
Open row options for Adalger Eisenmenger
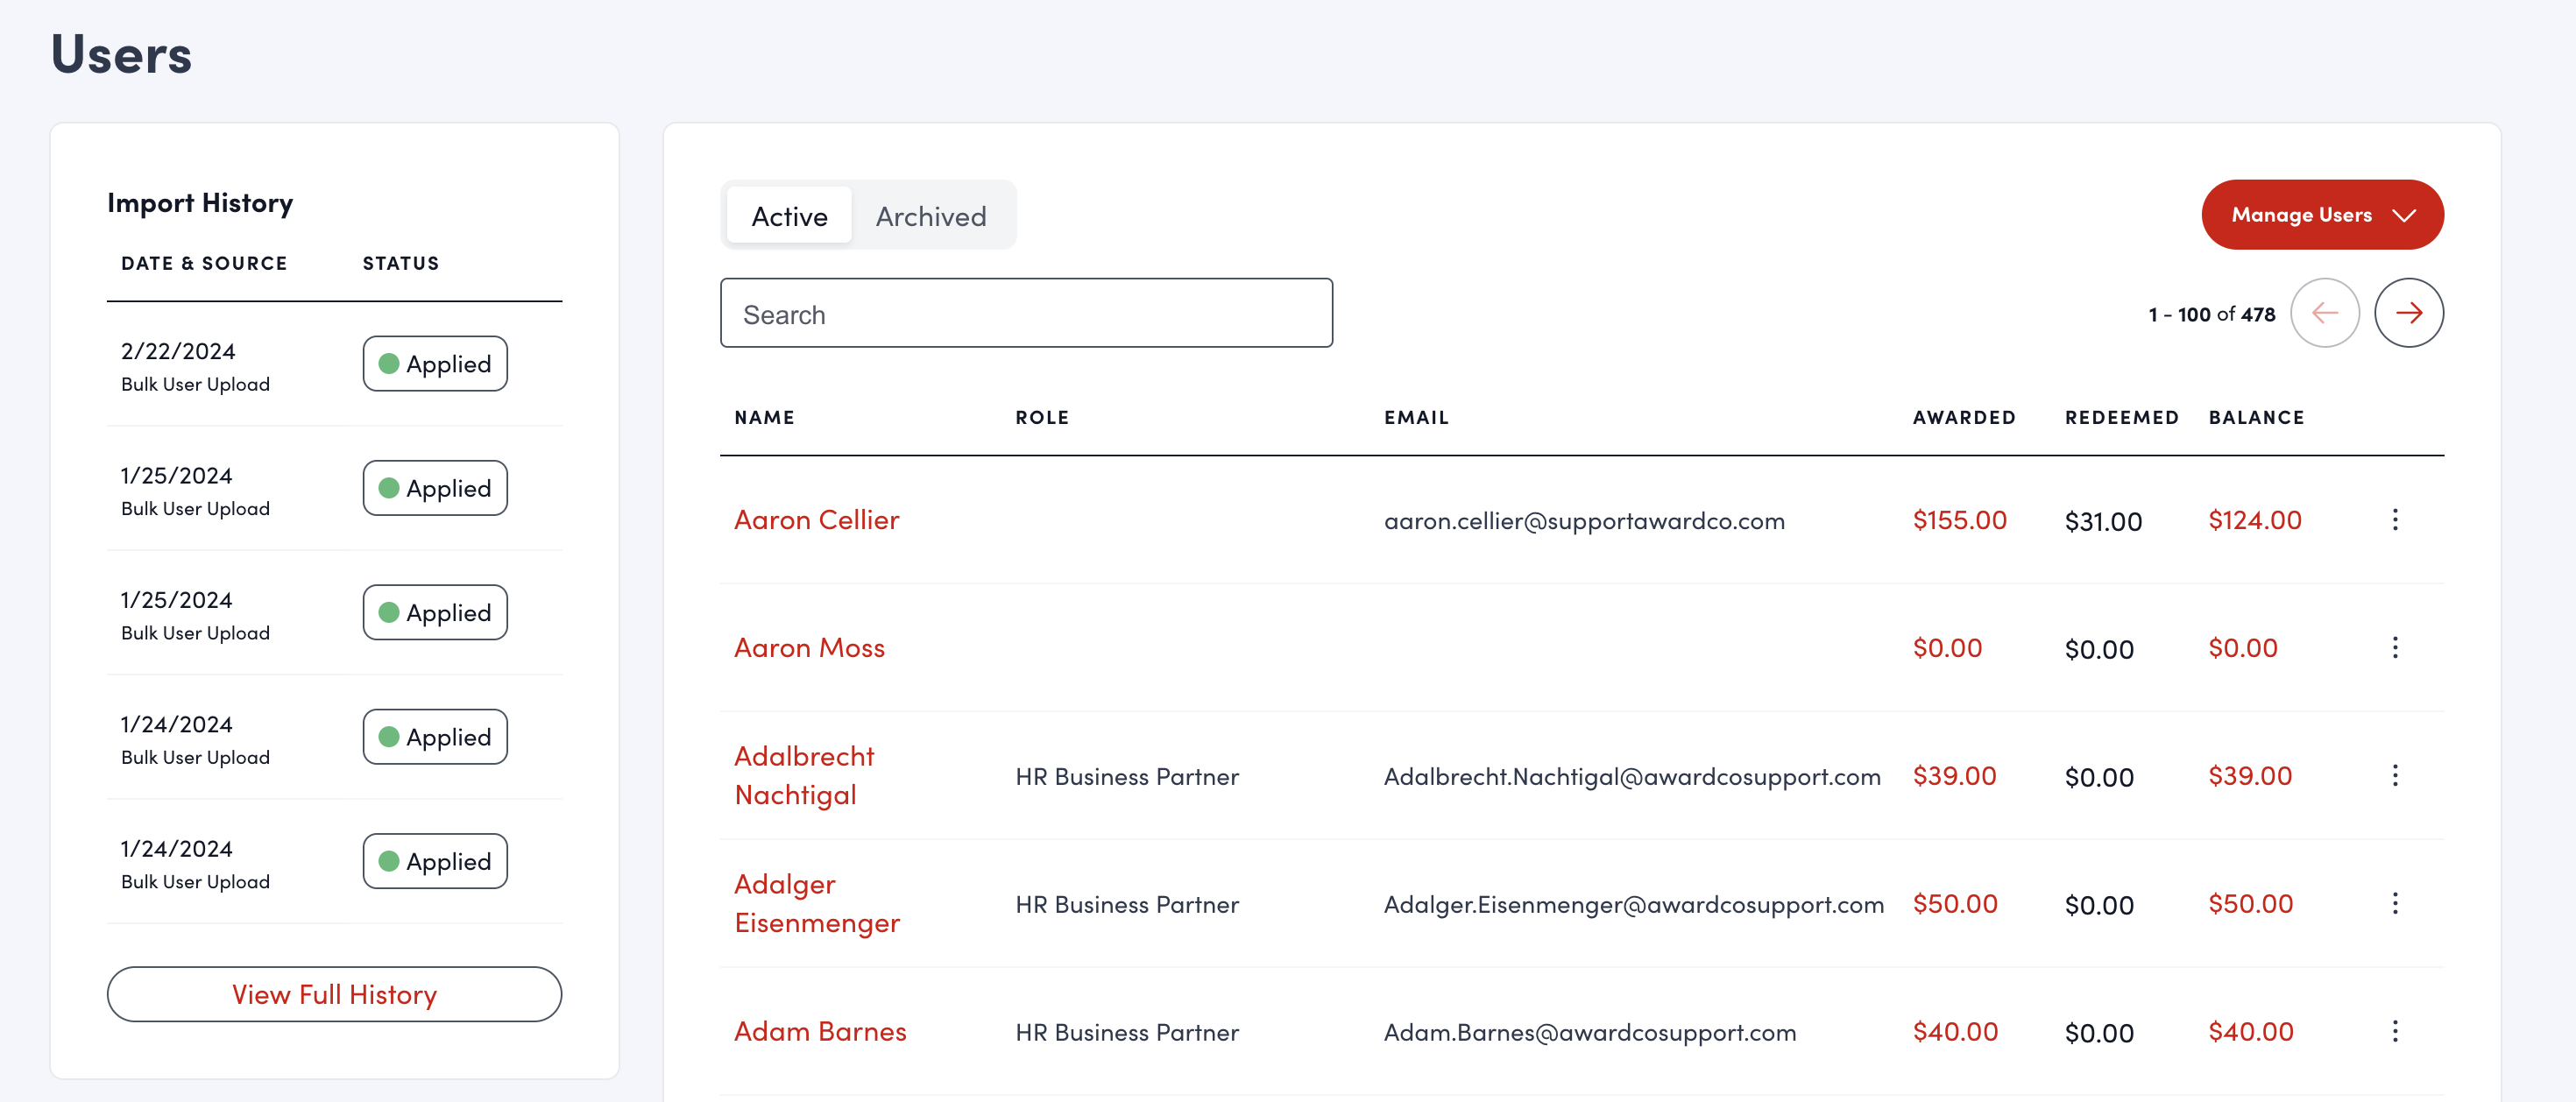[x=2394, y=904]
